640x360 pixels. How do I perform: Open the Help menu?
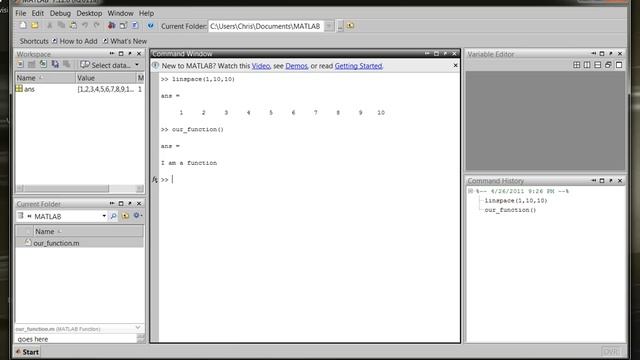[x=146, y=13]
